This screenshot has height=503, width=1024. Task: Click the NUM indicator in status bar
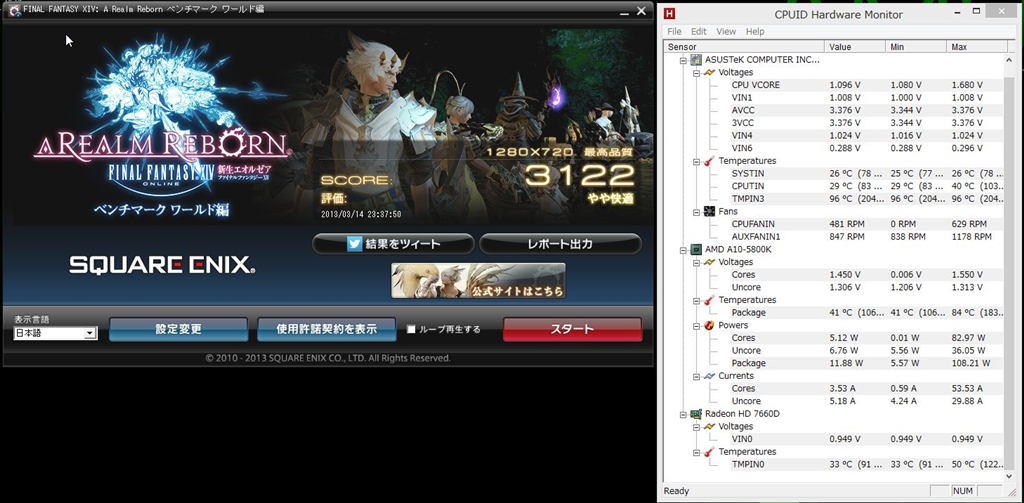coord(963,491)
